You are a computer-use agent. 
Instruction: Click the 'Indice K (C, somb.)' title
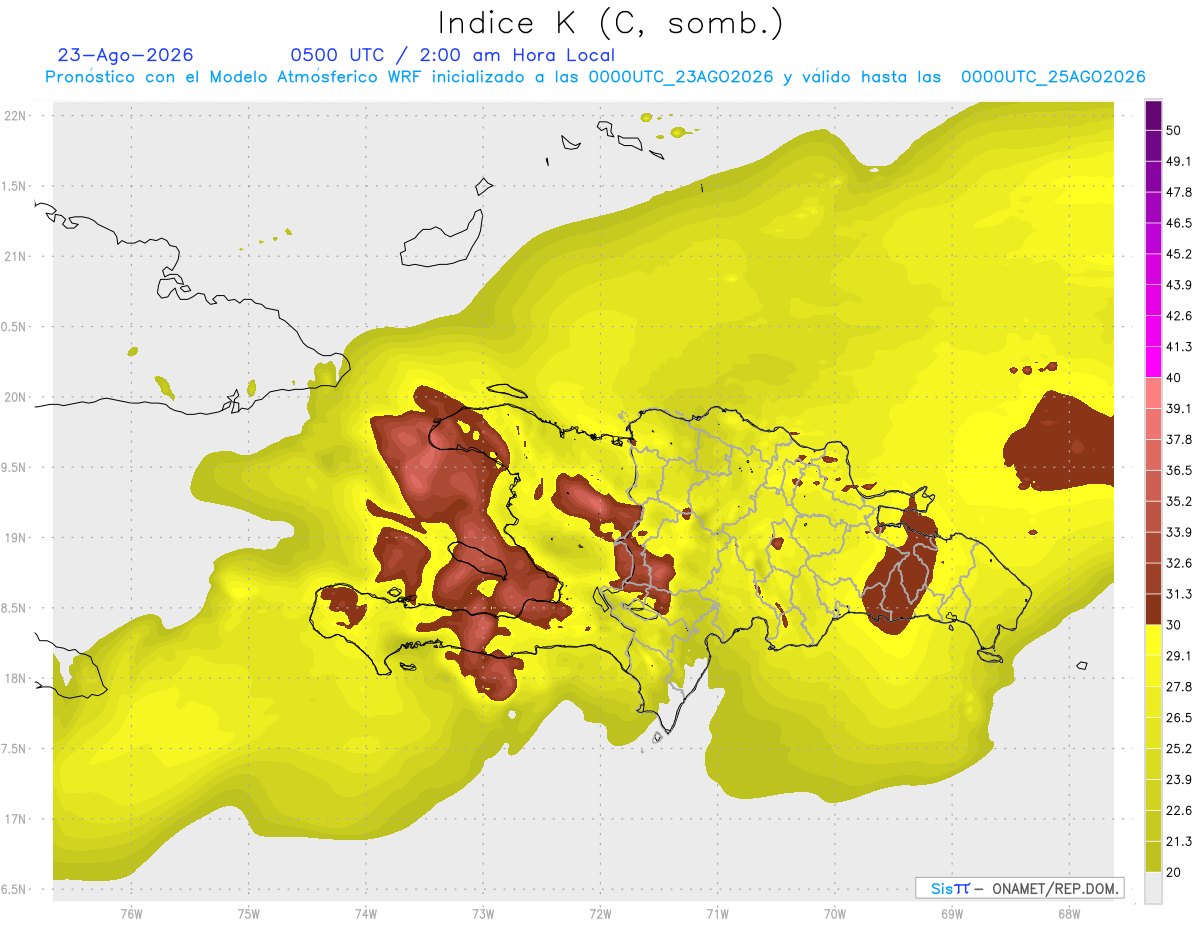pos(610,22)
